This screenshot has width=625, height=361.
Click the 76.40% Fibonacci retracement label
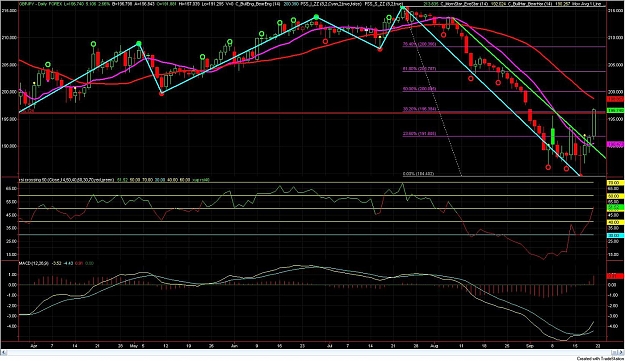pyautogui.click(x=419, y=44)
